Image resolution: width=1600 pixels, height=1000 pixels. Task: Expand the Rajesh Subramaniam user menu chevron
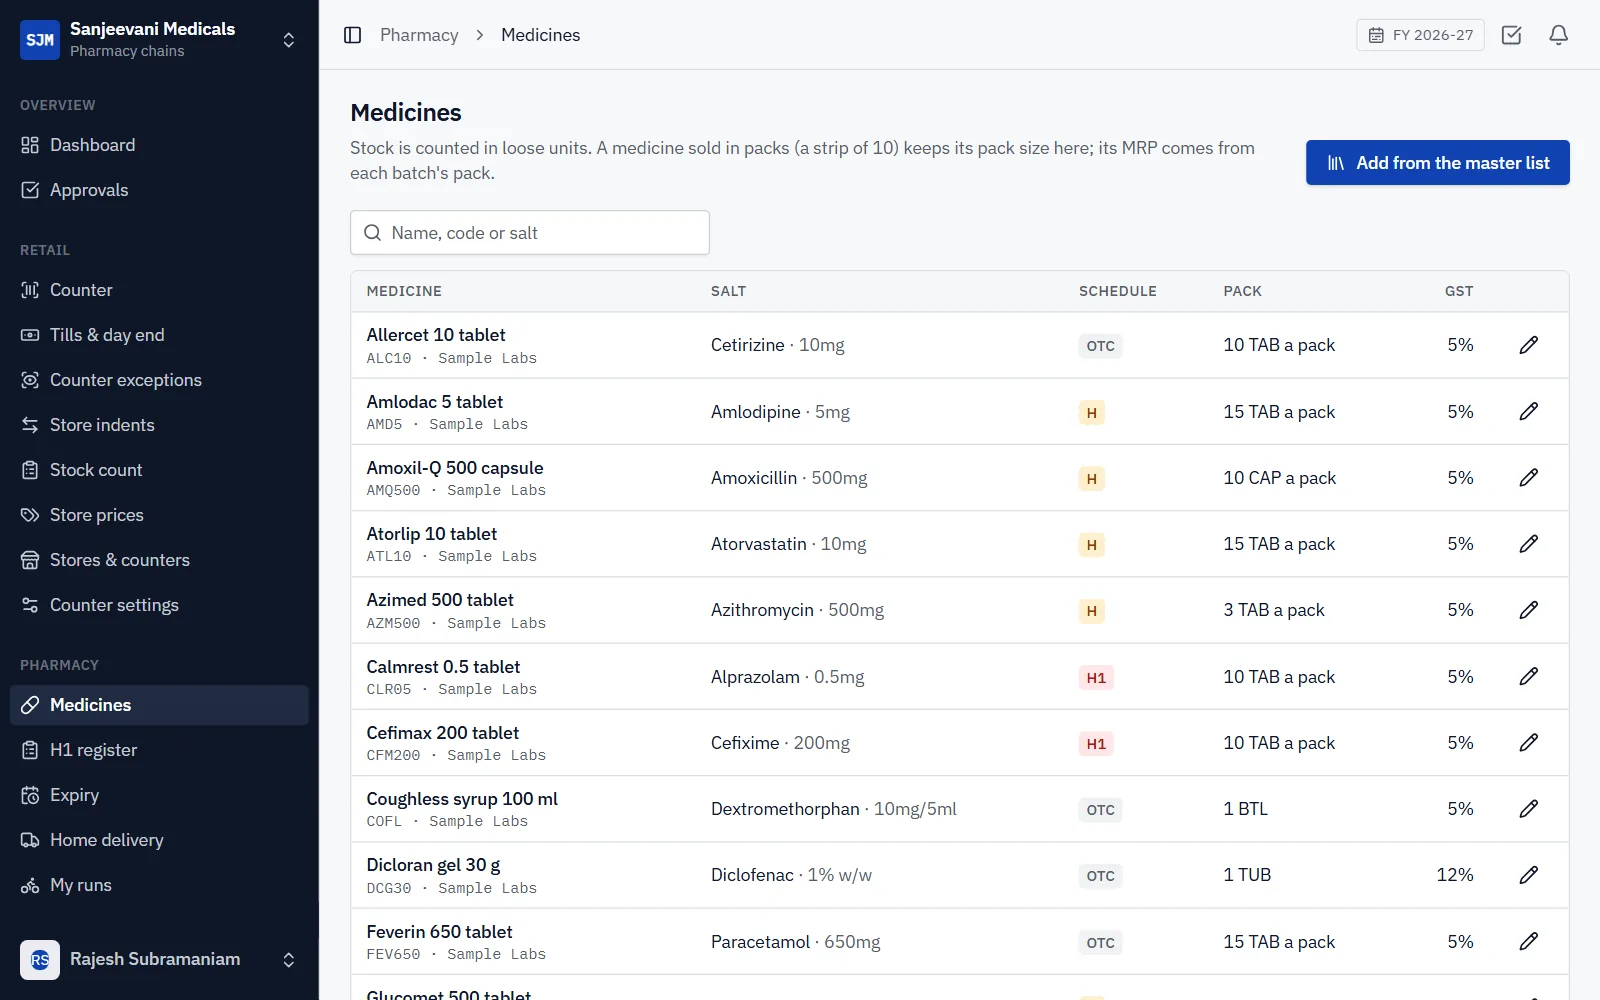coord(288,960)
